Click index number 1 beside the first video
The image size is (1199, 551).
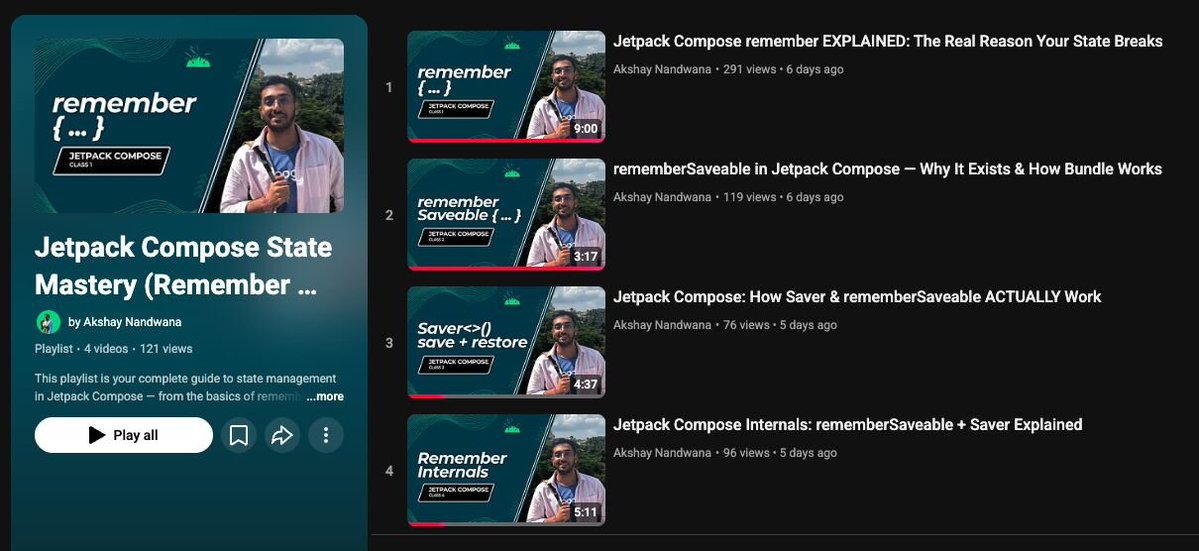tap(389, 87)
